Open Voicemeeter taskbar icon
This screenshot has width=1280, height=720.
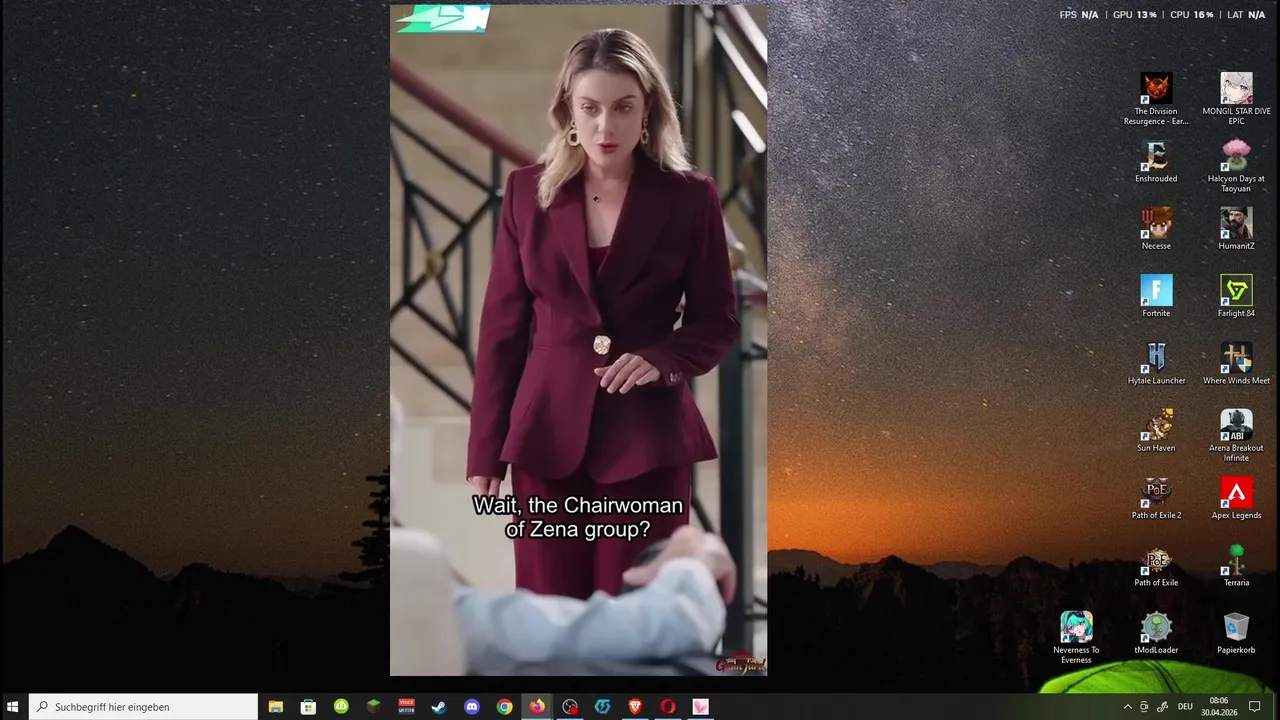(406, 707)
